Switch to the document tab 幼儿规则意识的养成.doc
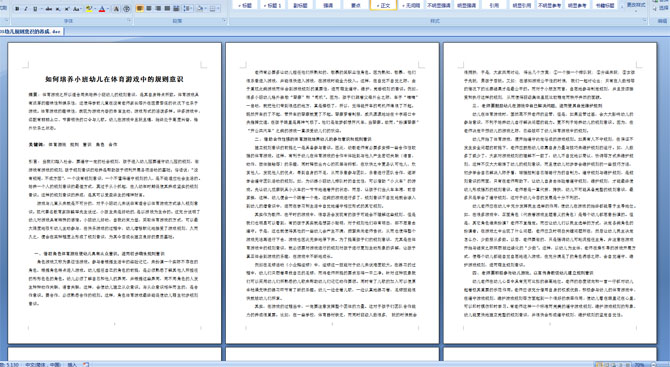The width and height of the screenshot is (670, 367). point(32,32)
